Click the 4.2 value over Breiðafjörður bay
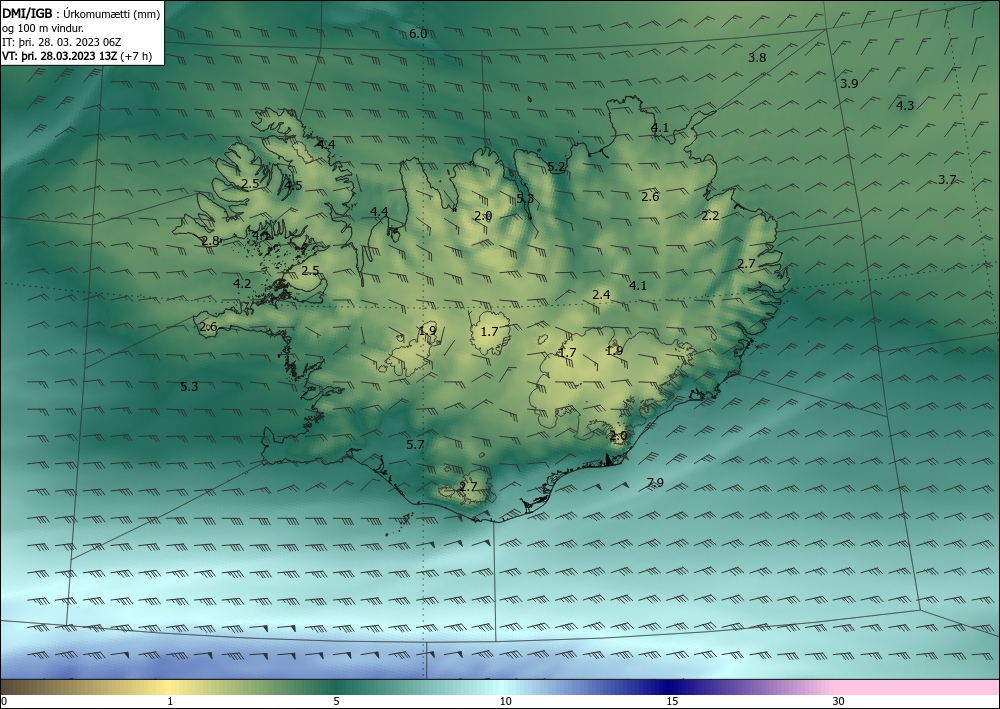The height and width of the screenshot is (709, 1000). tap(242, 284)
